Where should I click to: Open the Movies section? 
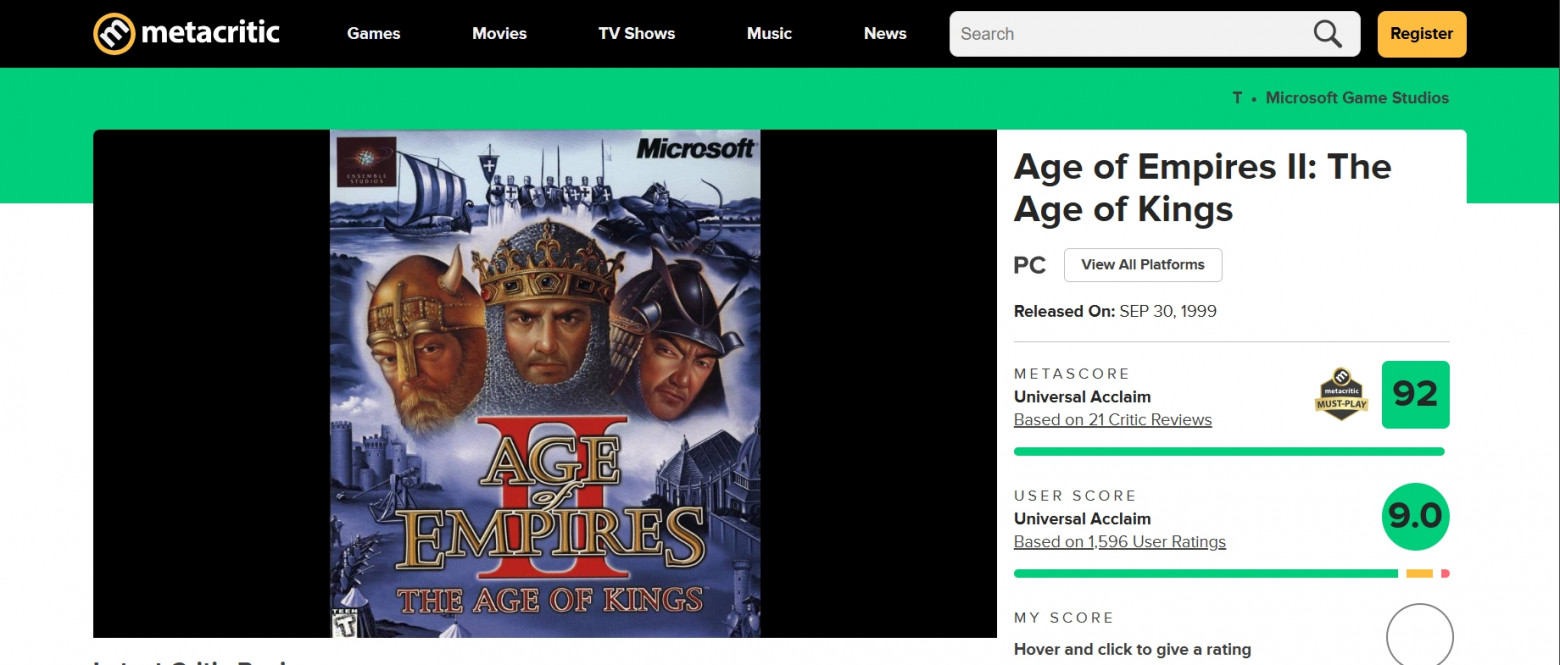tap(499, 33)
